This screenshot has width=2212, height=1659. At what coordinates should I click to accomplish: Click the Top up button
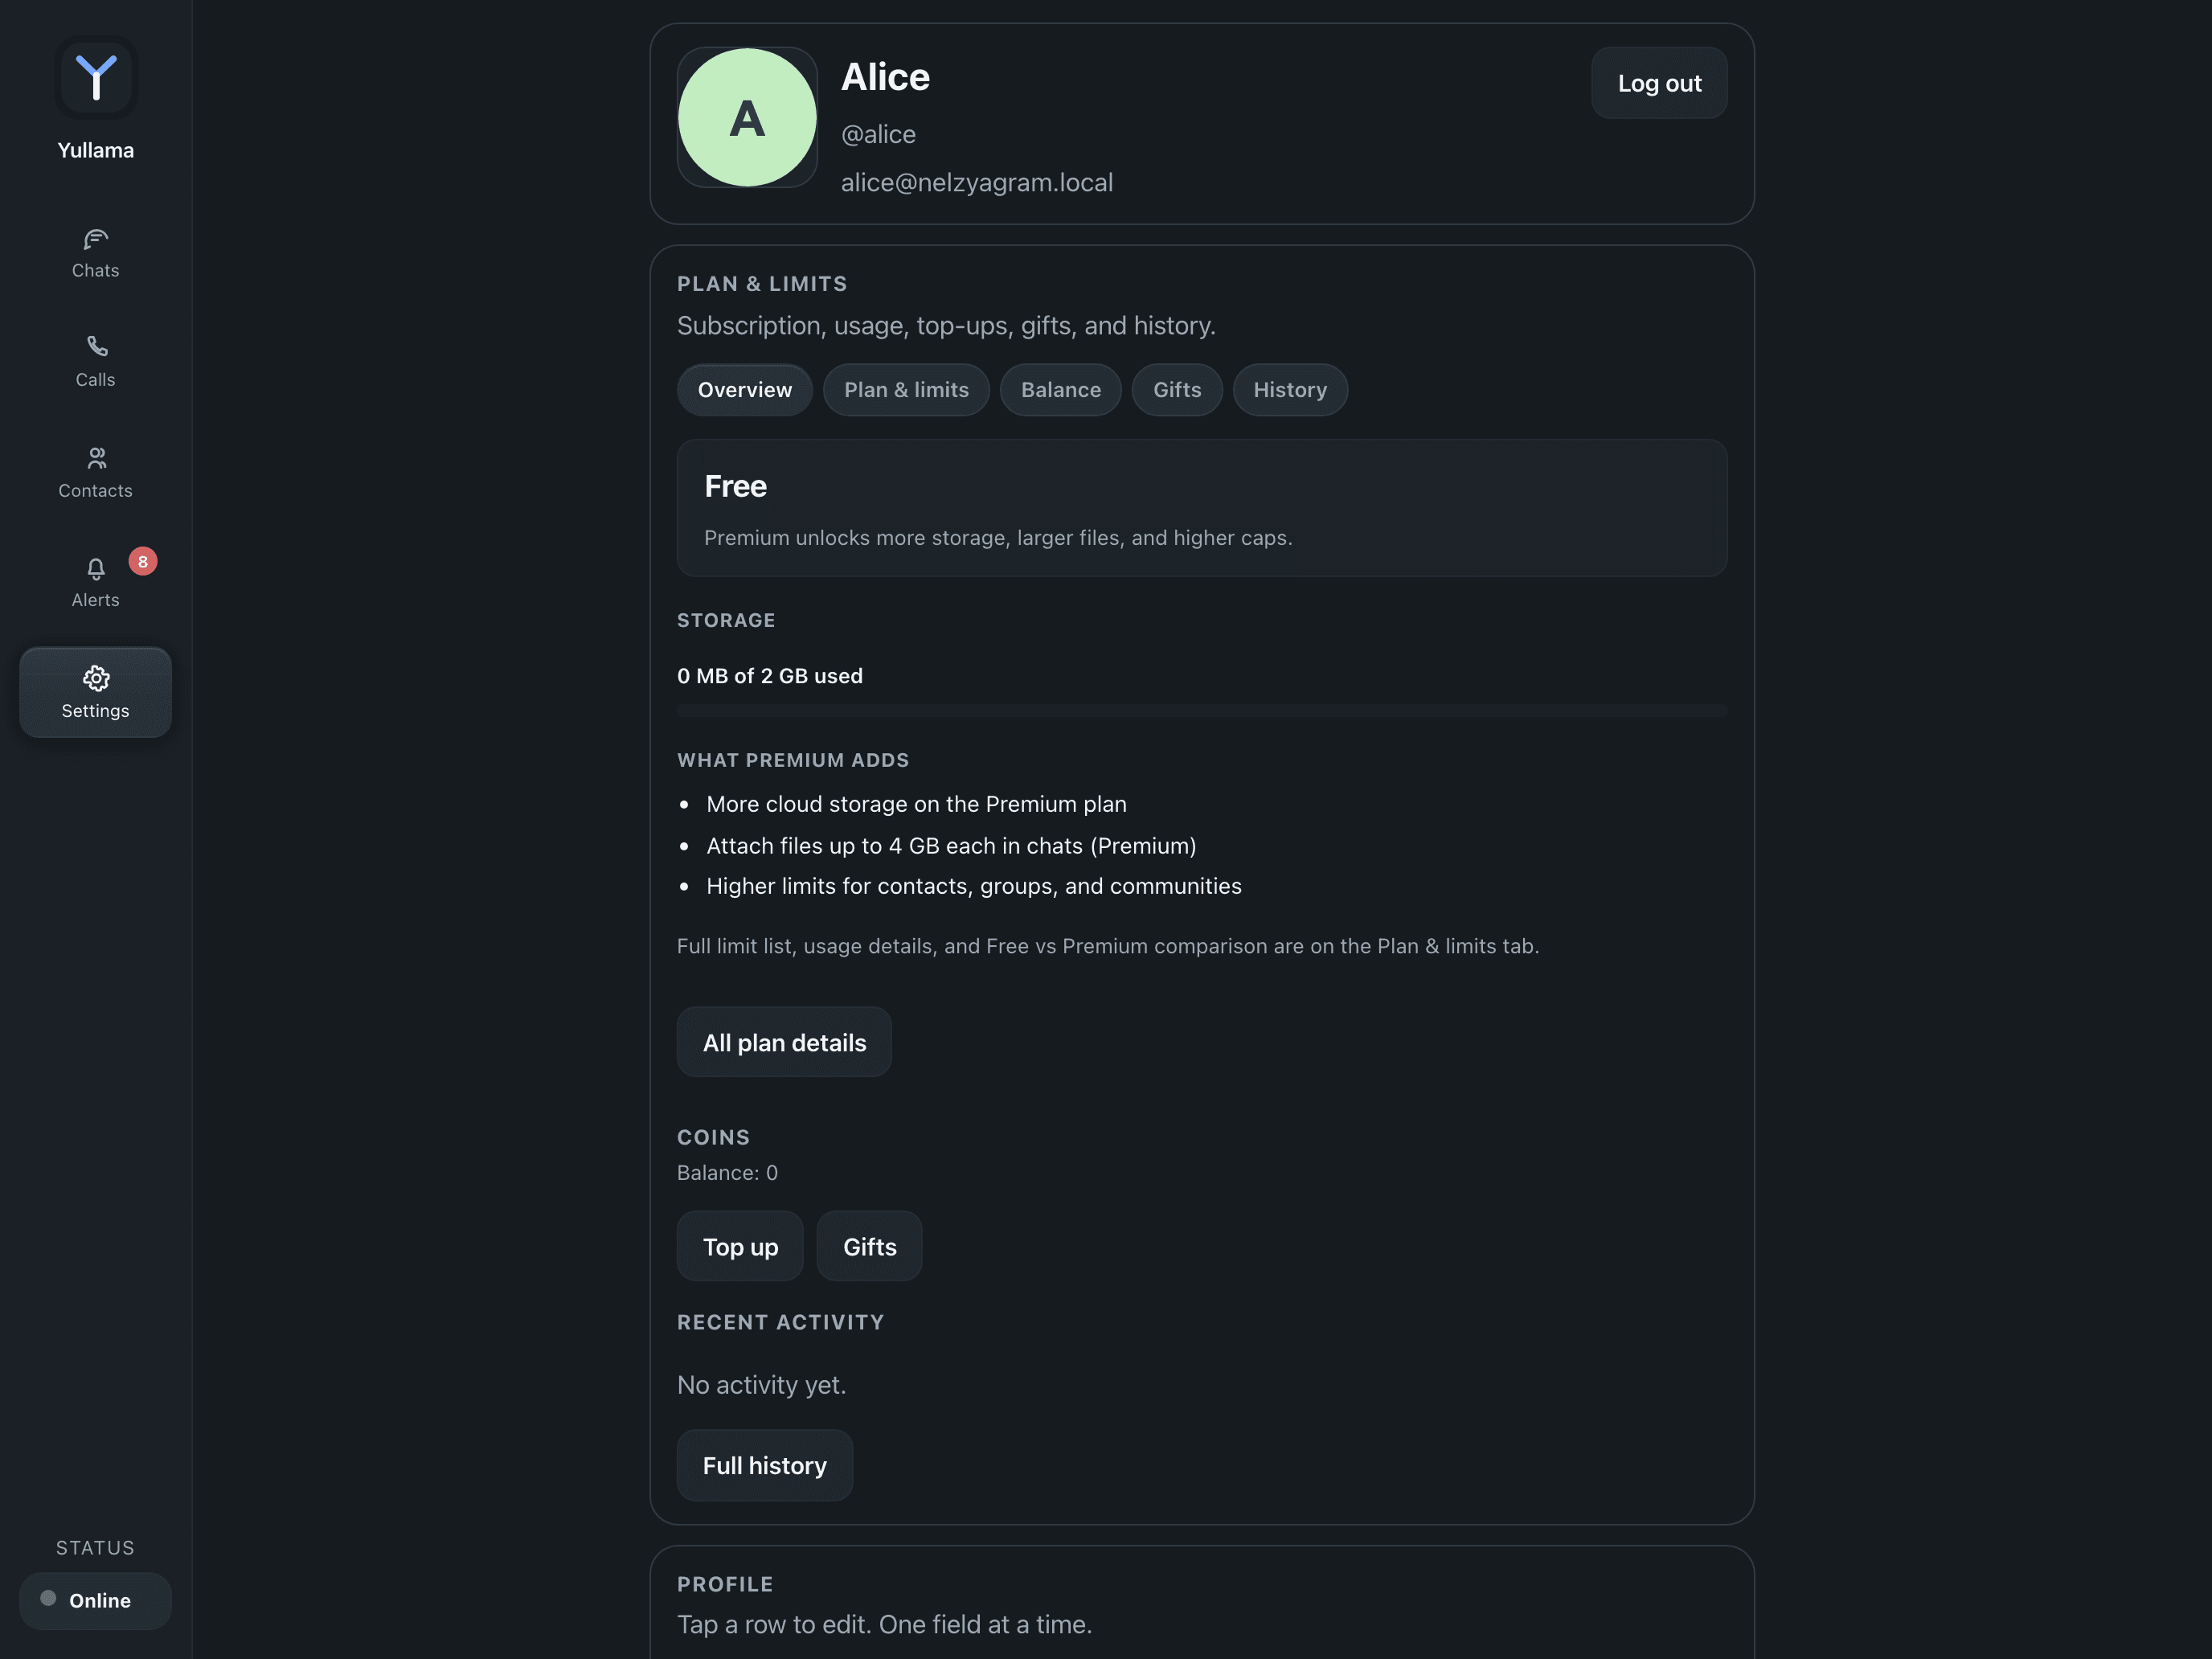(x=740, y=1247)
